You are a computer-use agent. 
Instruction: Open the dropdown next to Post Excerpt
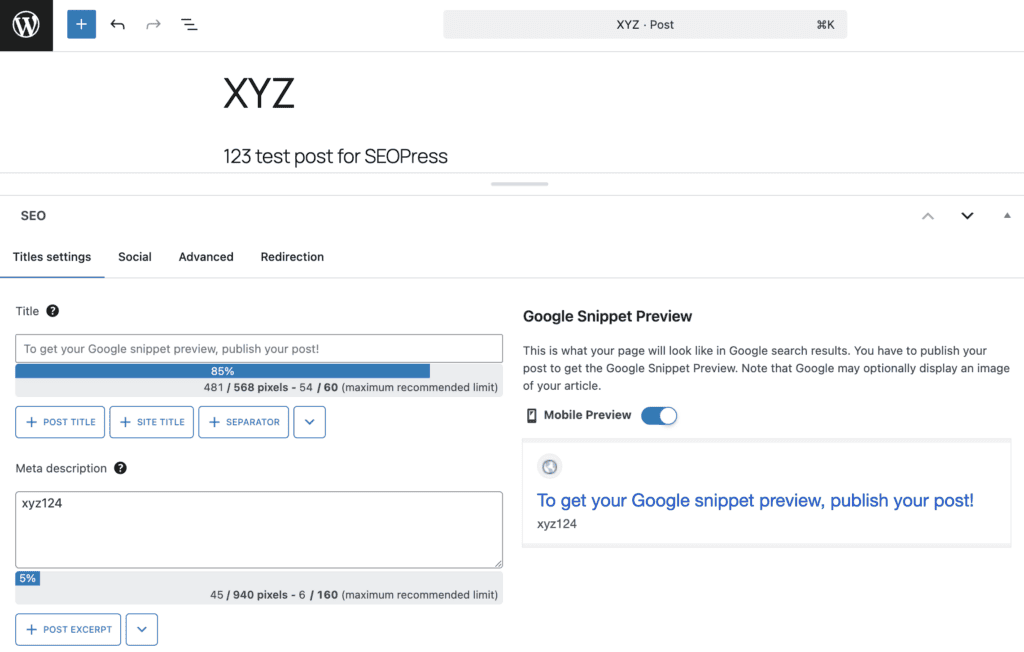[x=142, y=629]
